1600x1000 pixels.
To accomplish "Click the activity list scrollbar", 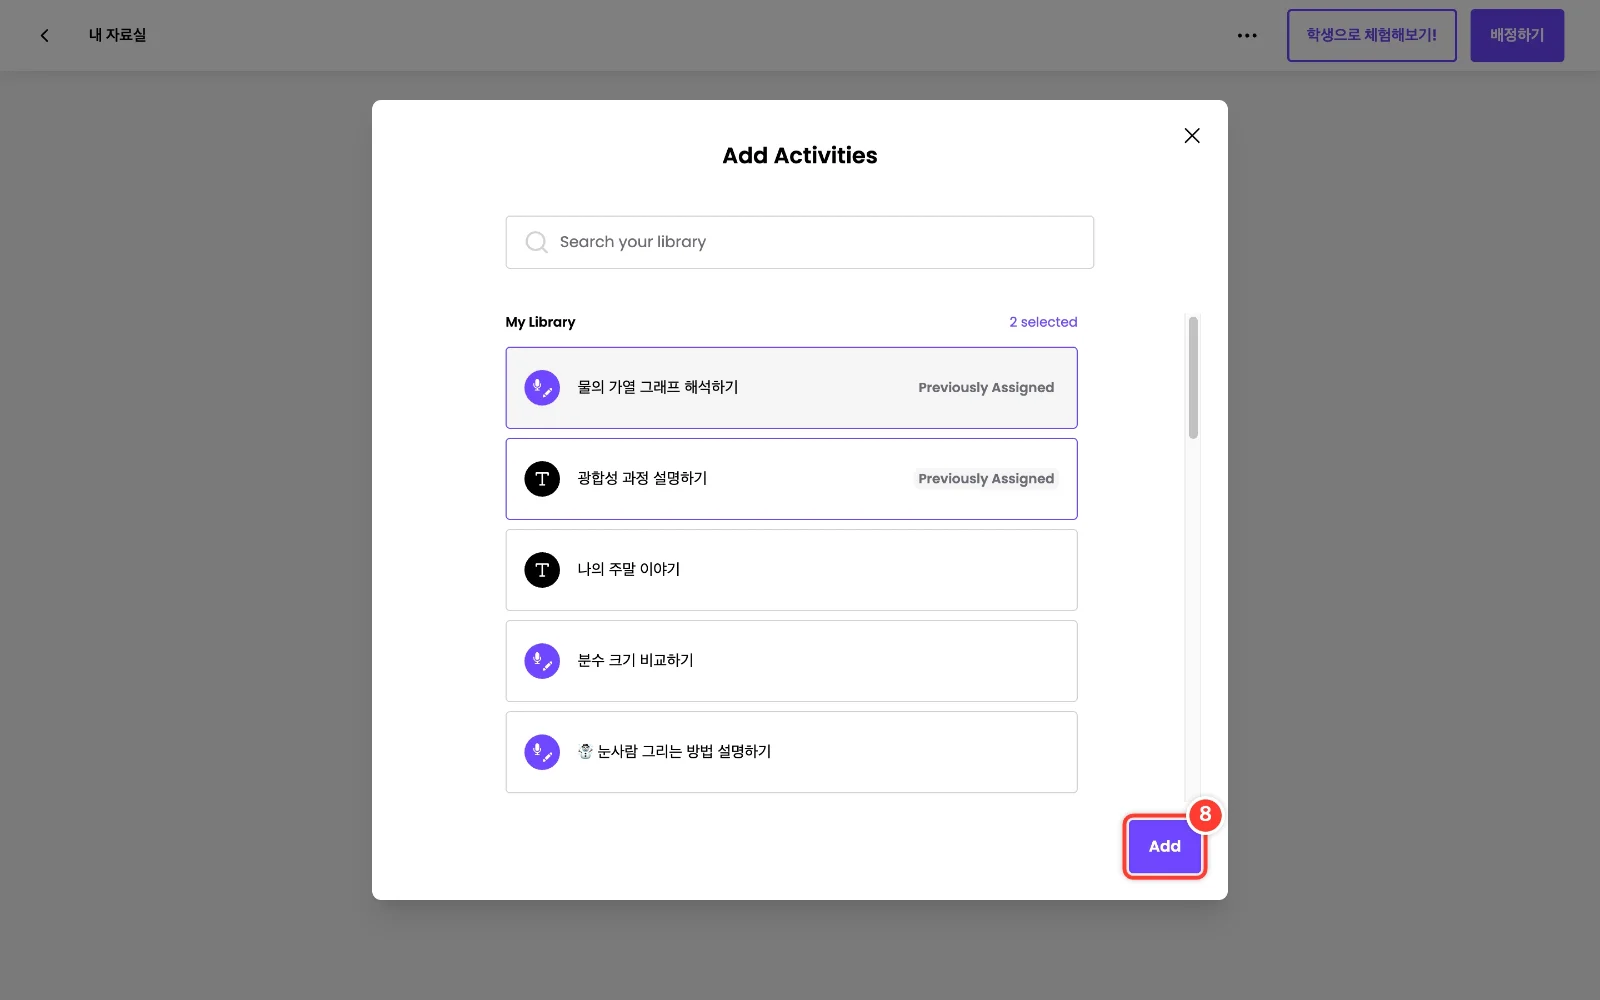I will [x=1193, y=378].
